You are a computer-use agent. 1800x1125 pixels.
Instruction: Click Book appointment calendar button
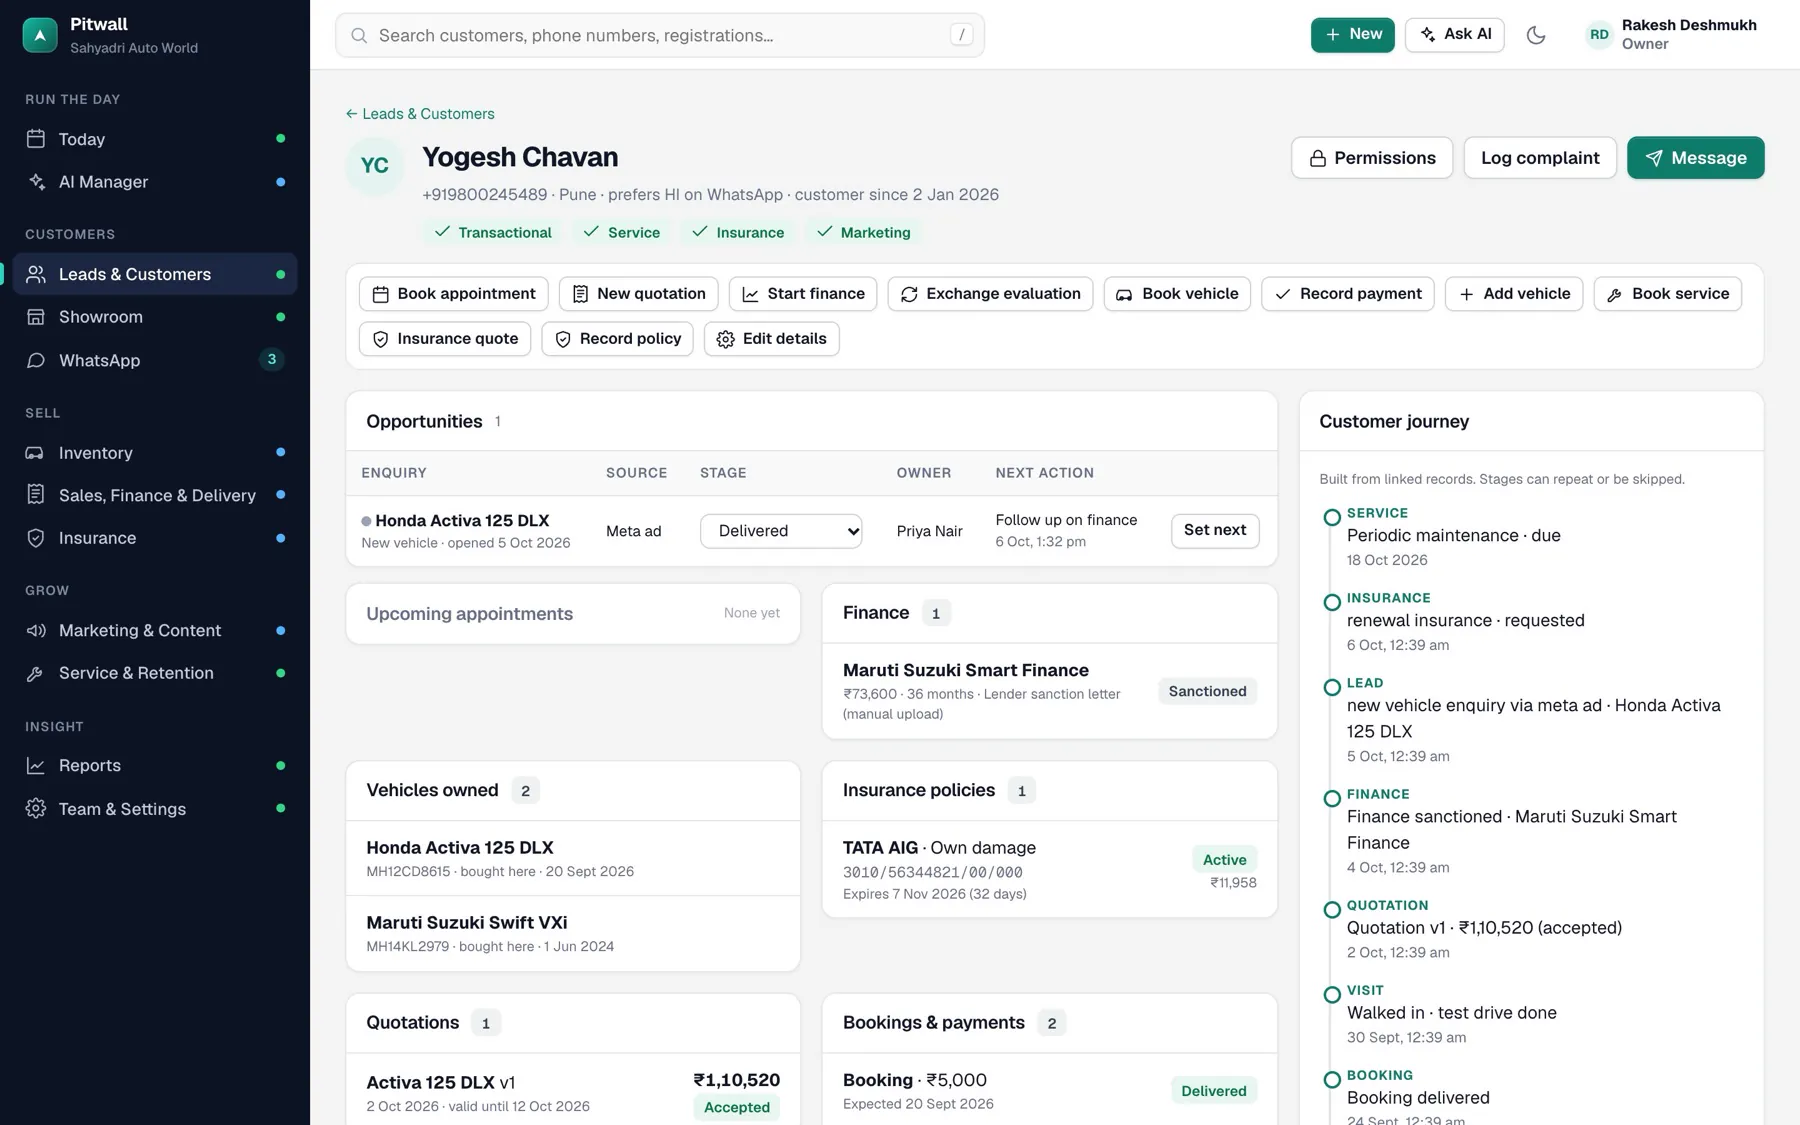pos(453,294)
